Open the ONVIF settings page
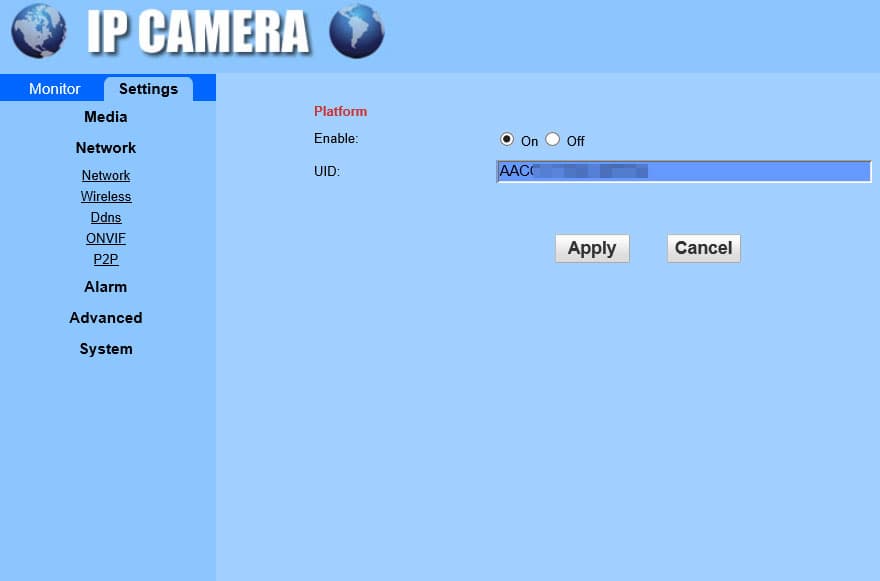The height and width of the screenshot is (581, 880). pos(106,238)
